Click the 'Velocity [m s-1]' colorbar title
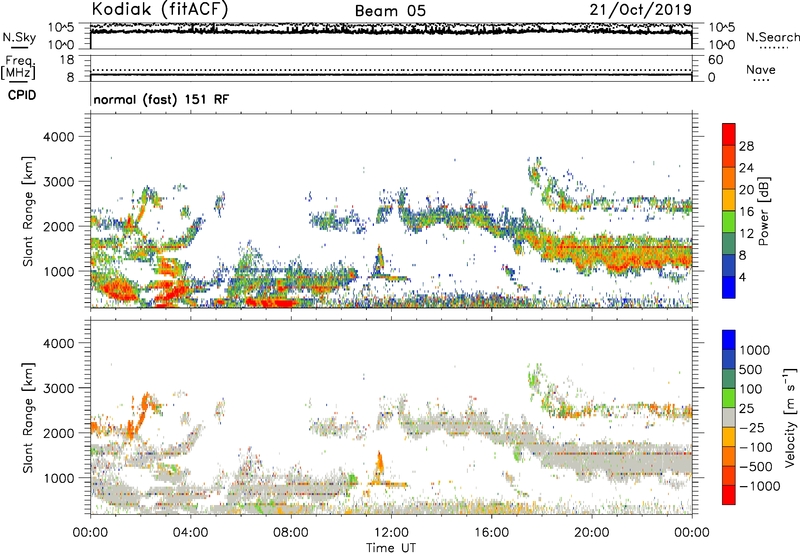 point(790,417)
